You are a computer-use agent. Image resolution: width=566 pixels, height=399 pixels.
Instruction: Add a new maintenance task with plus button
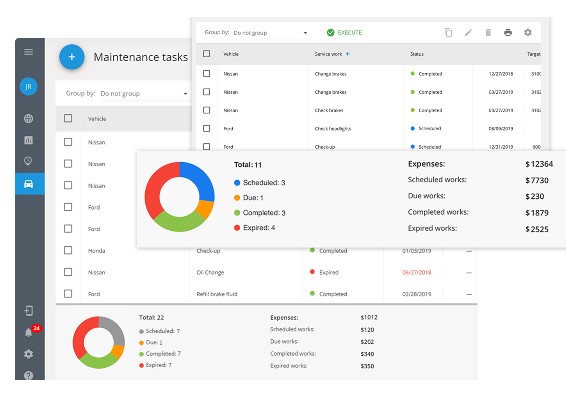coord(71,57)
